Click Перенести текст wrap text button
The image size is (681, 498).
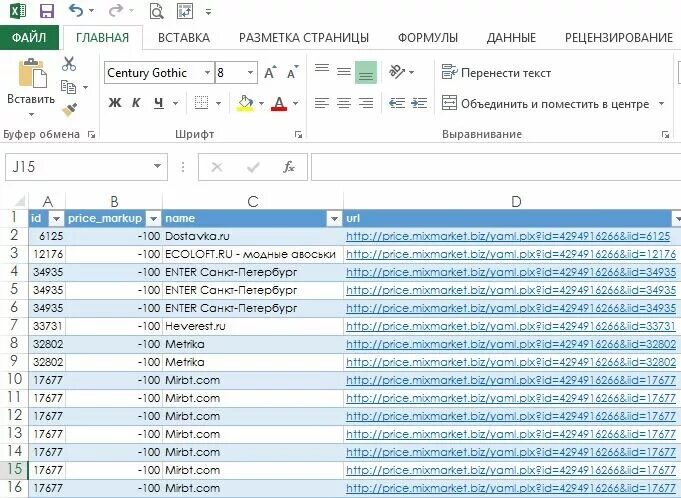496,73
